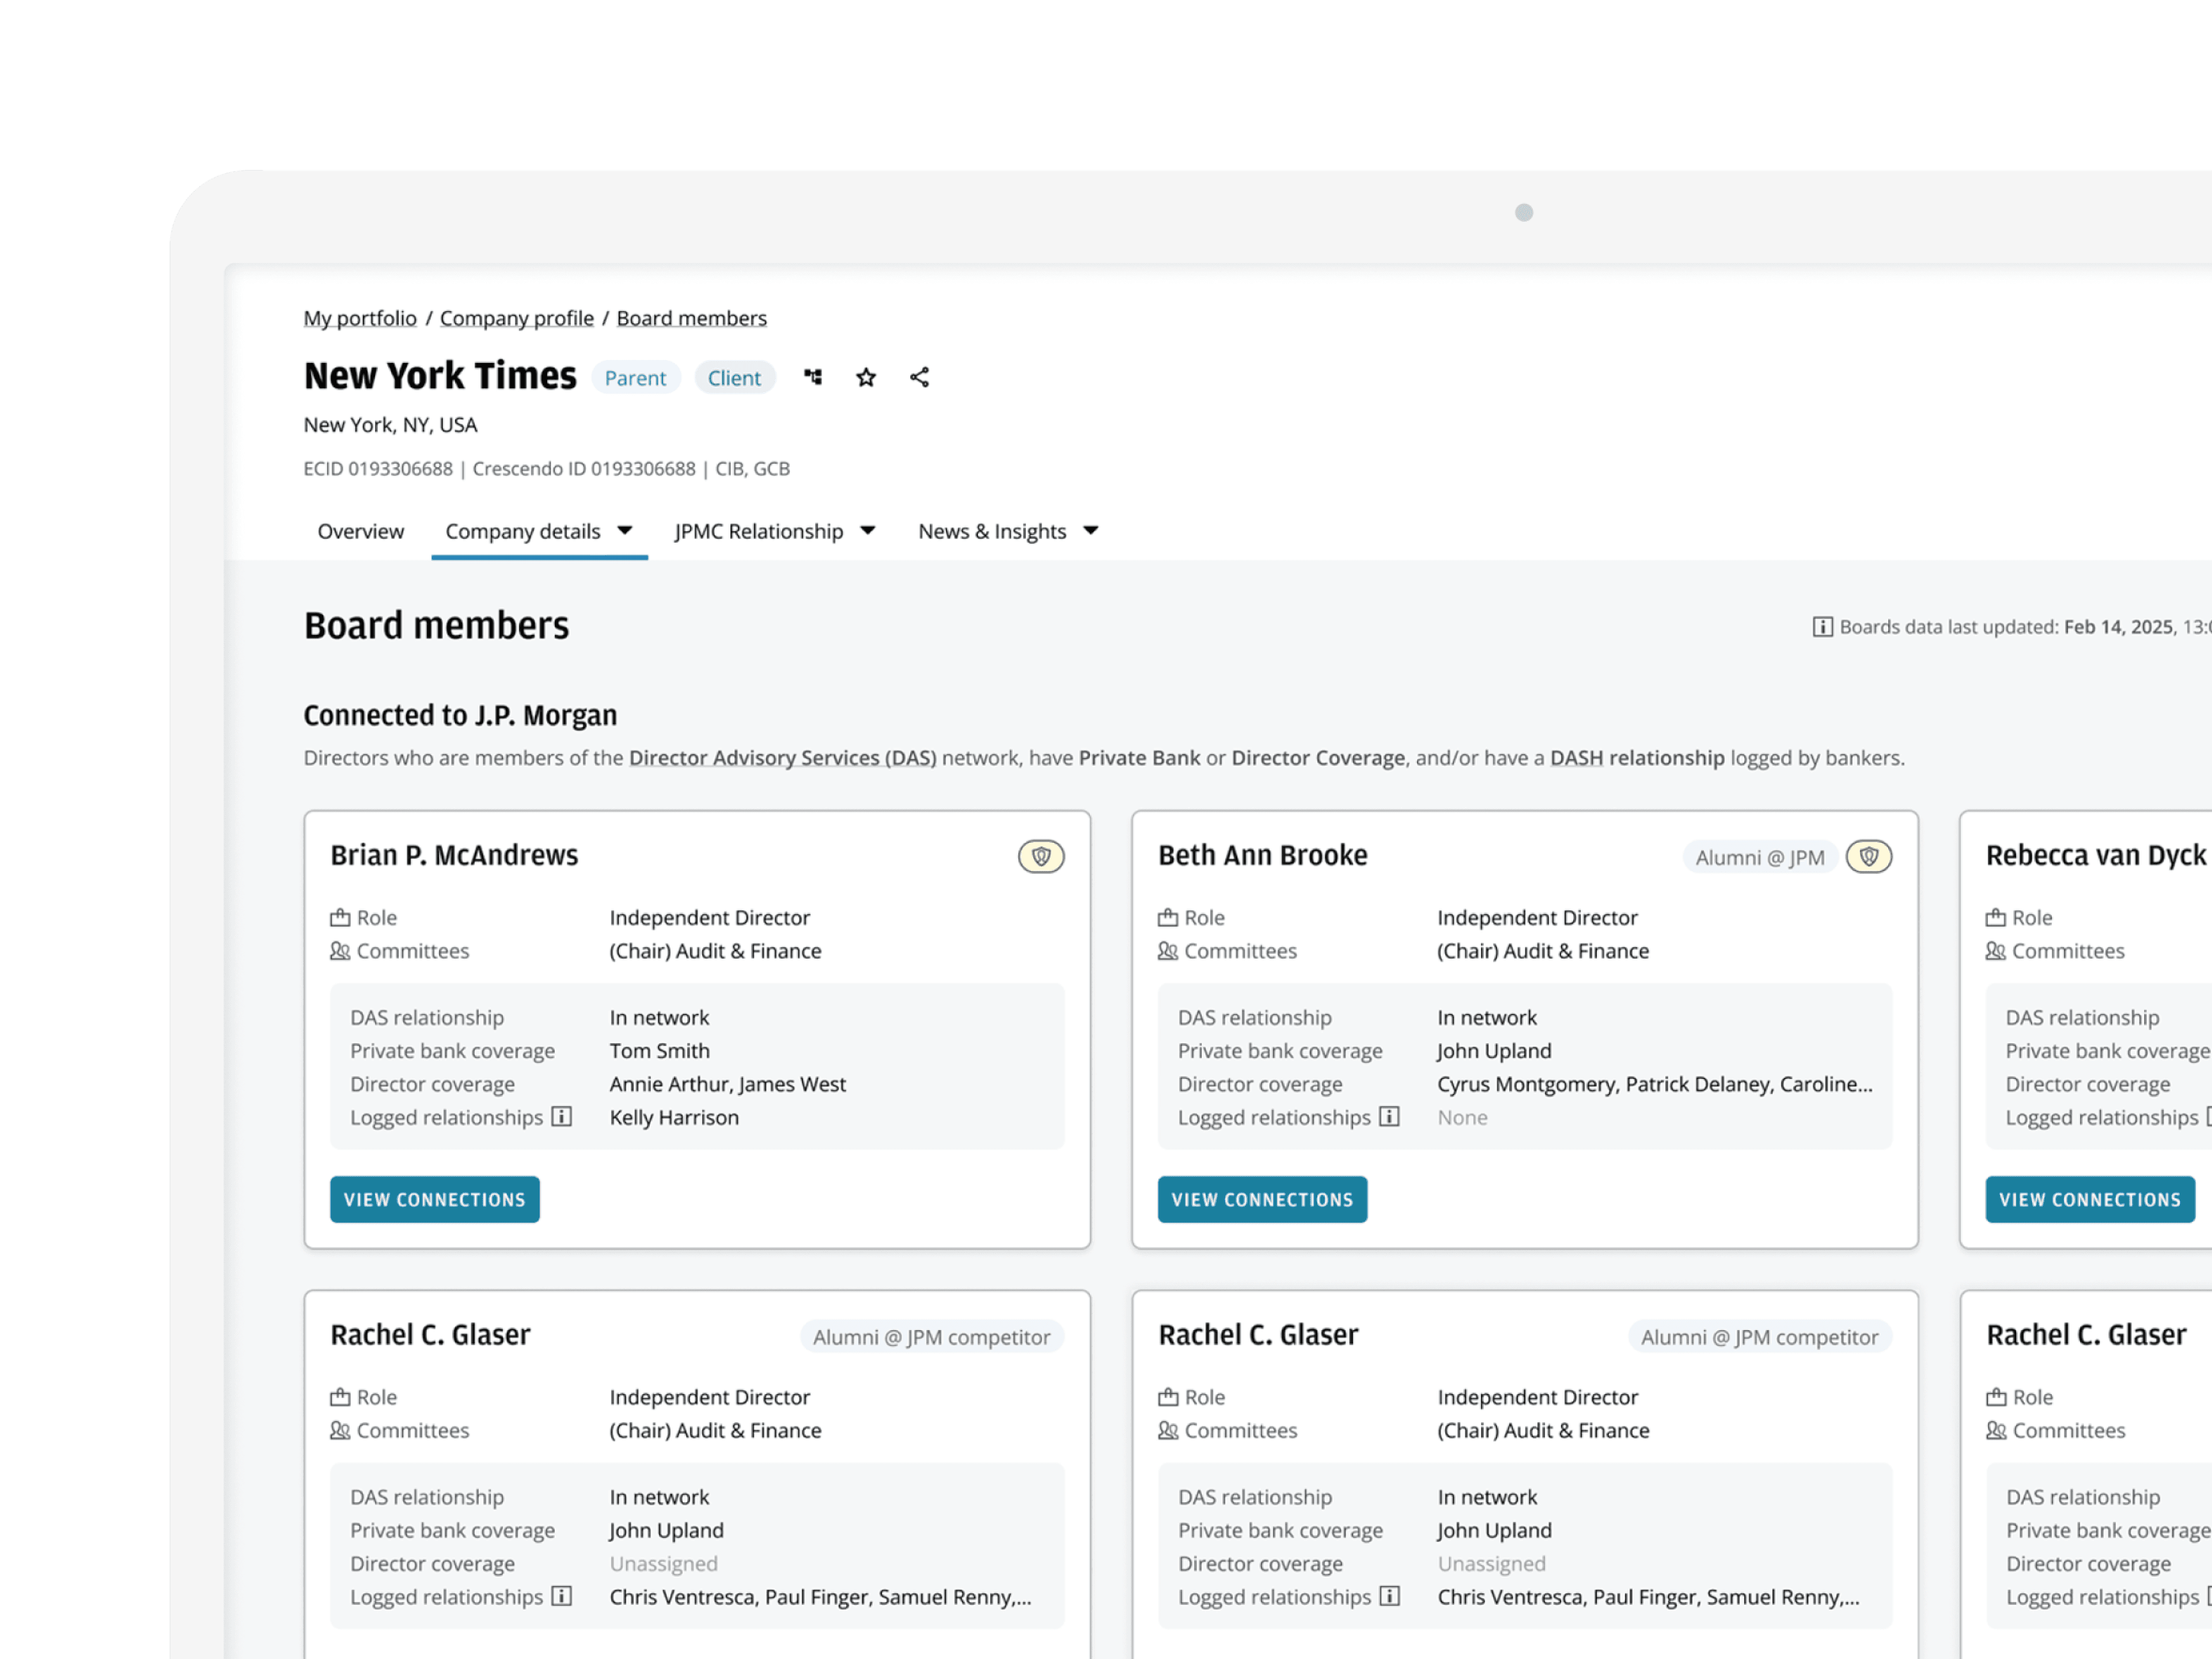Click Annie Arthur, James West director coverage

[728, 1084]
